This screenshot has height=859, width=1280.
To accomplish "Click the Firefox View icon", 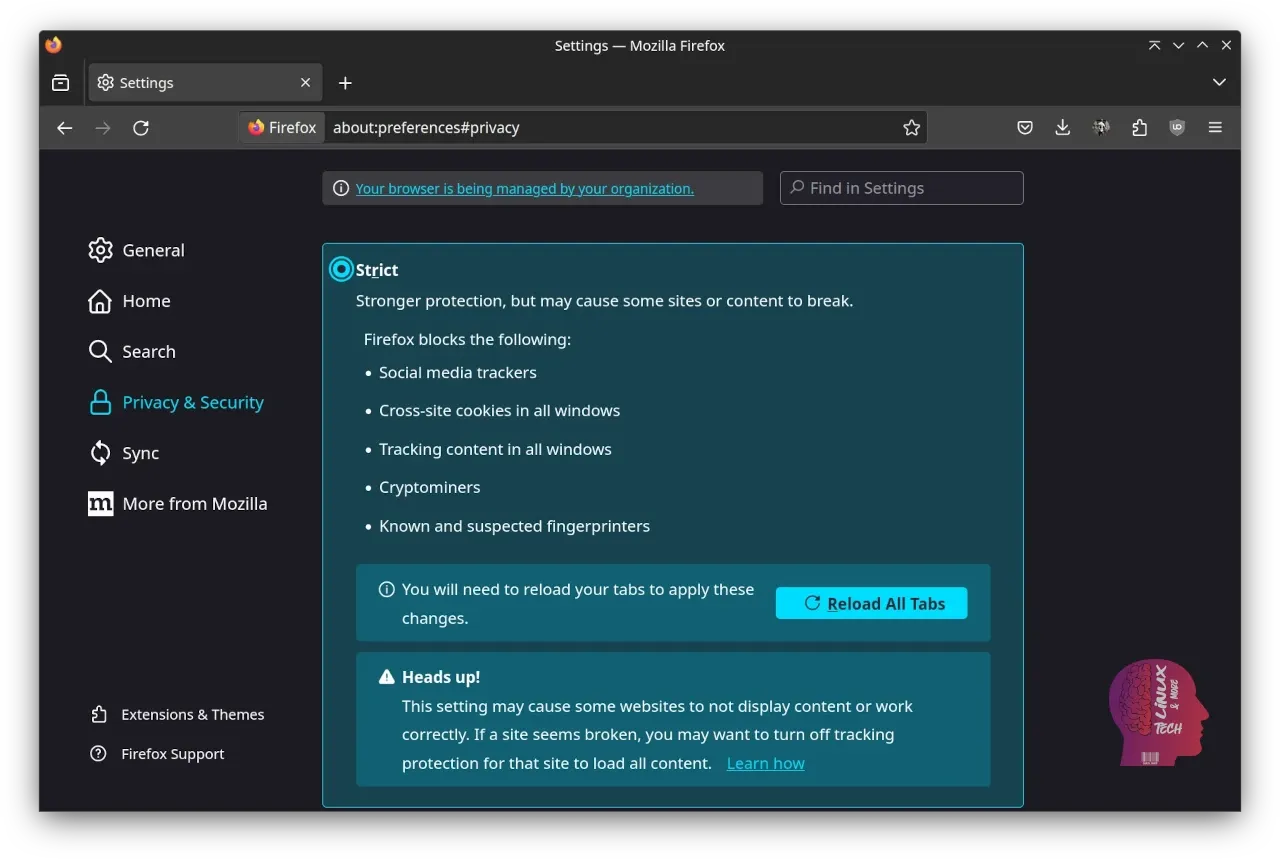I will 61,83.
